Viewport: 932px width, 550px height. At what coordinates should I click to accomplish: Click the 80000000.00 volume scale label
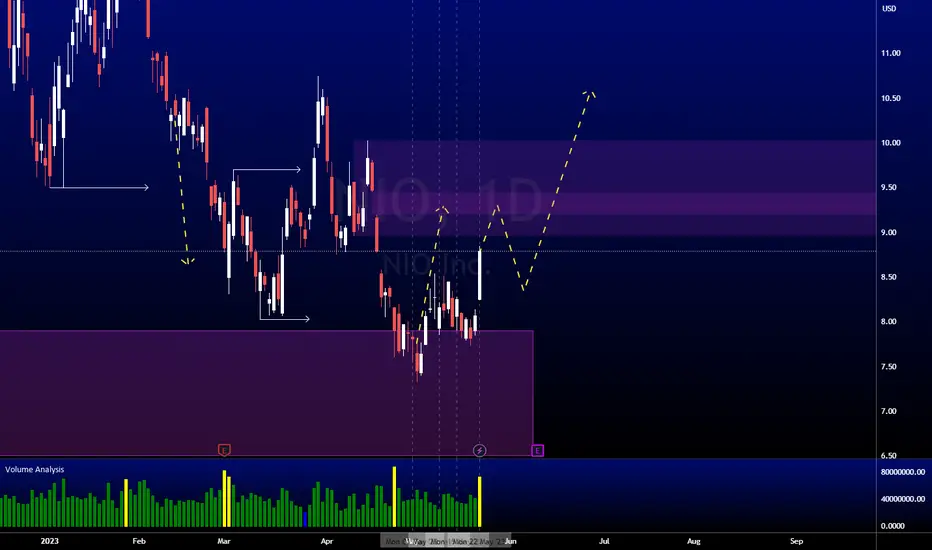[x=903, y=472]
